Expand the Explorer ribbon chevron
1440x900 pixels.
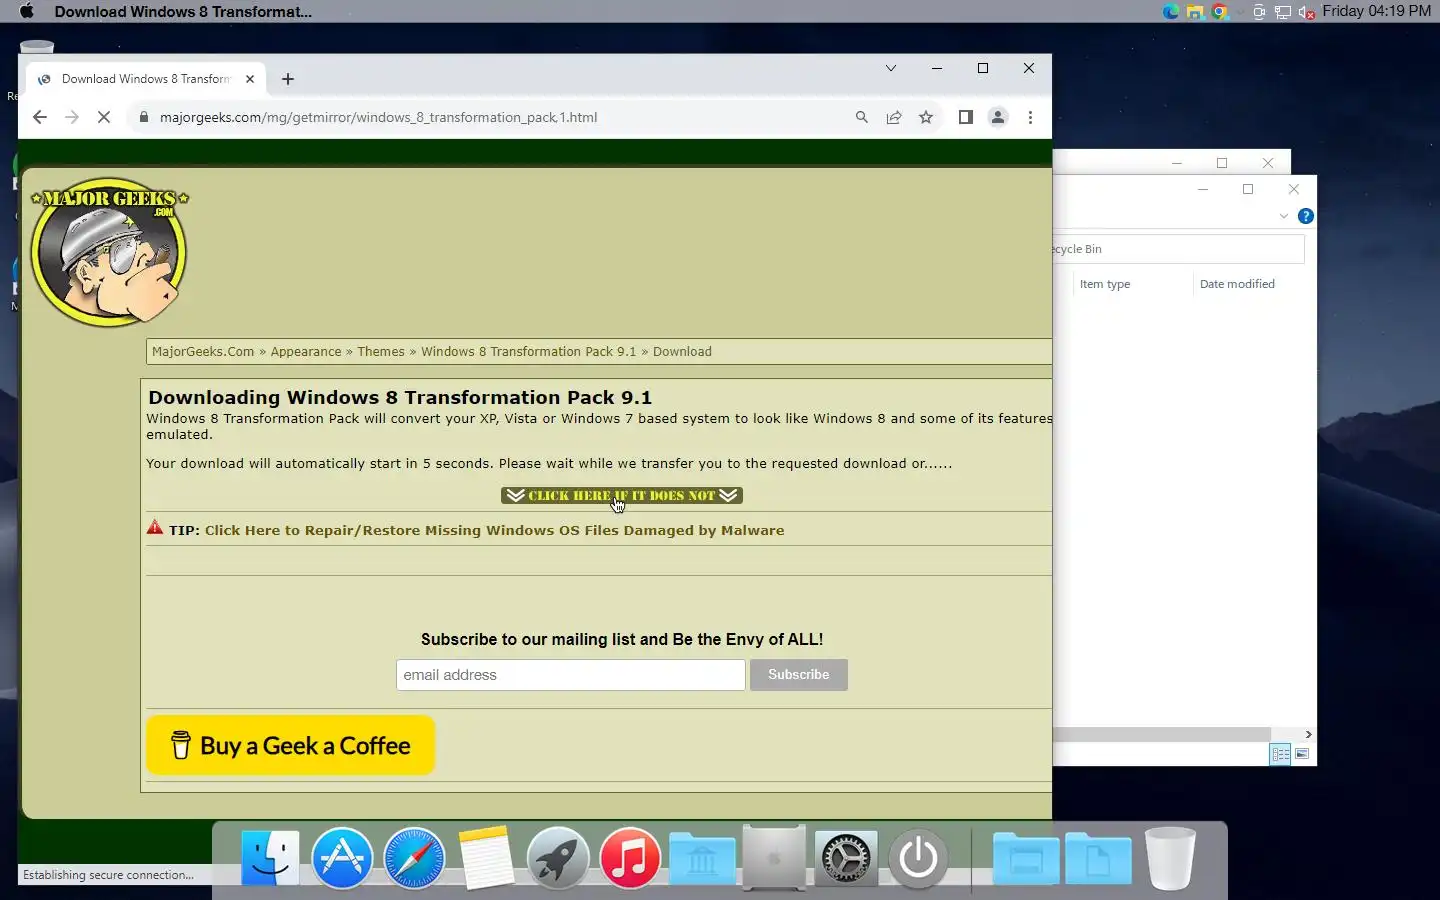coord(1284,216)
